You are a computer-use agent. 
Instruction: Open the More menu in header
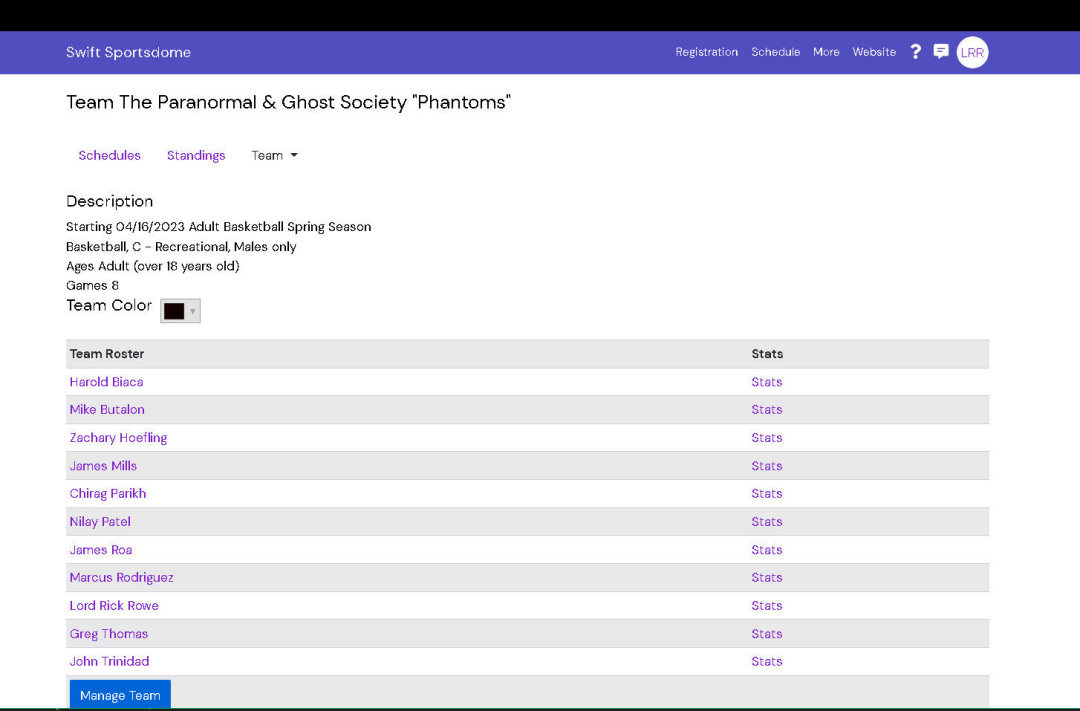[826, 52]
